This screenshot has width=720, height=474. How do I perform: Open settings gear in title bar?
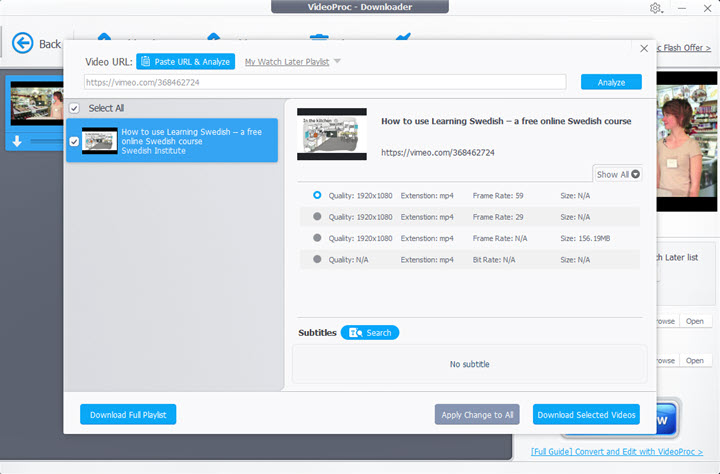click(655, 8)
